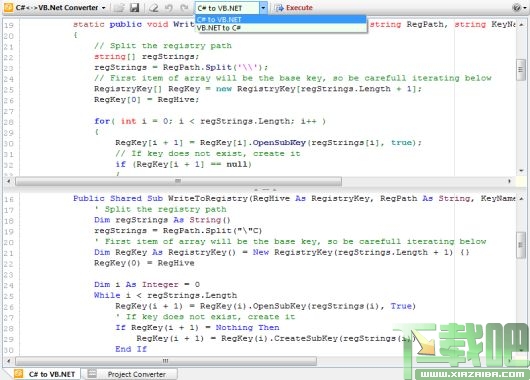The image size is (530, 380).
Task: Click the C#<->VB.Net Converter app icon
Action: (x=8, y=7)
